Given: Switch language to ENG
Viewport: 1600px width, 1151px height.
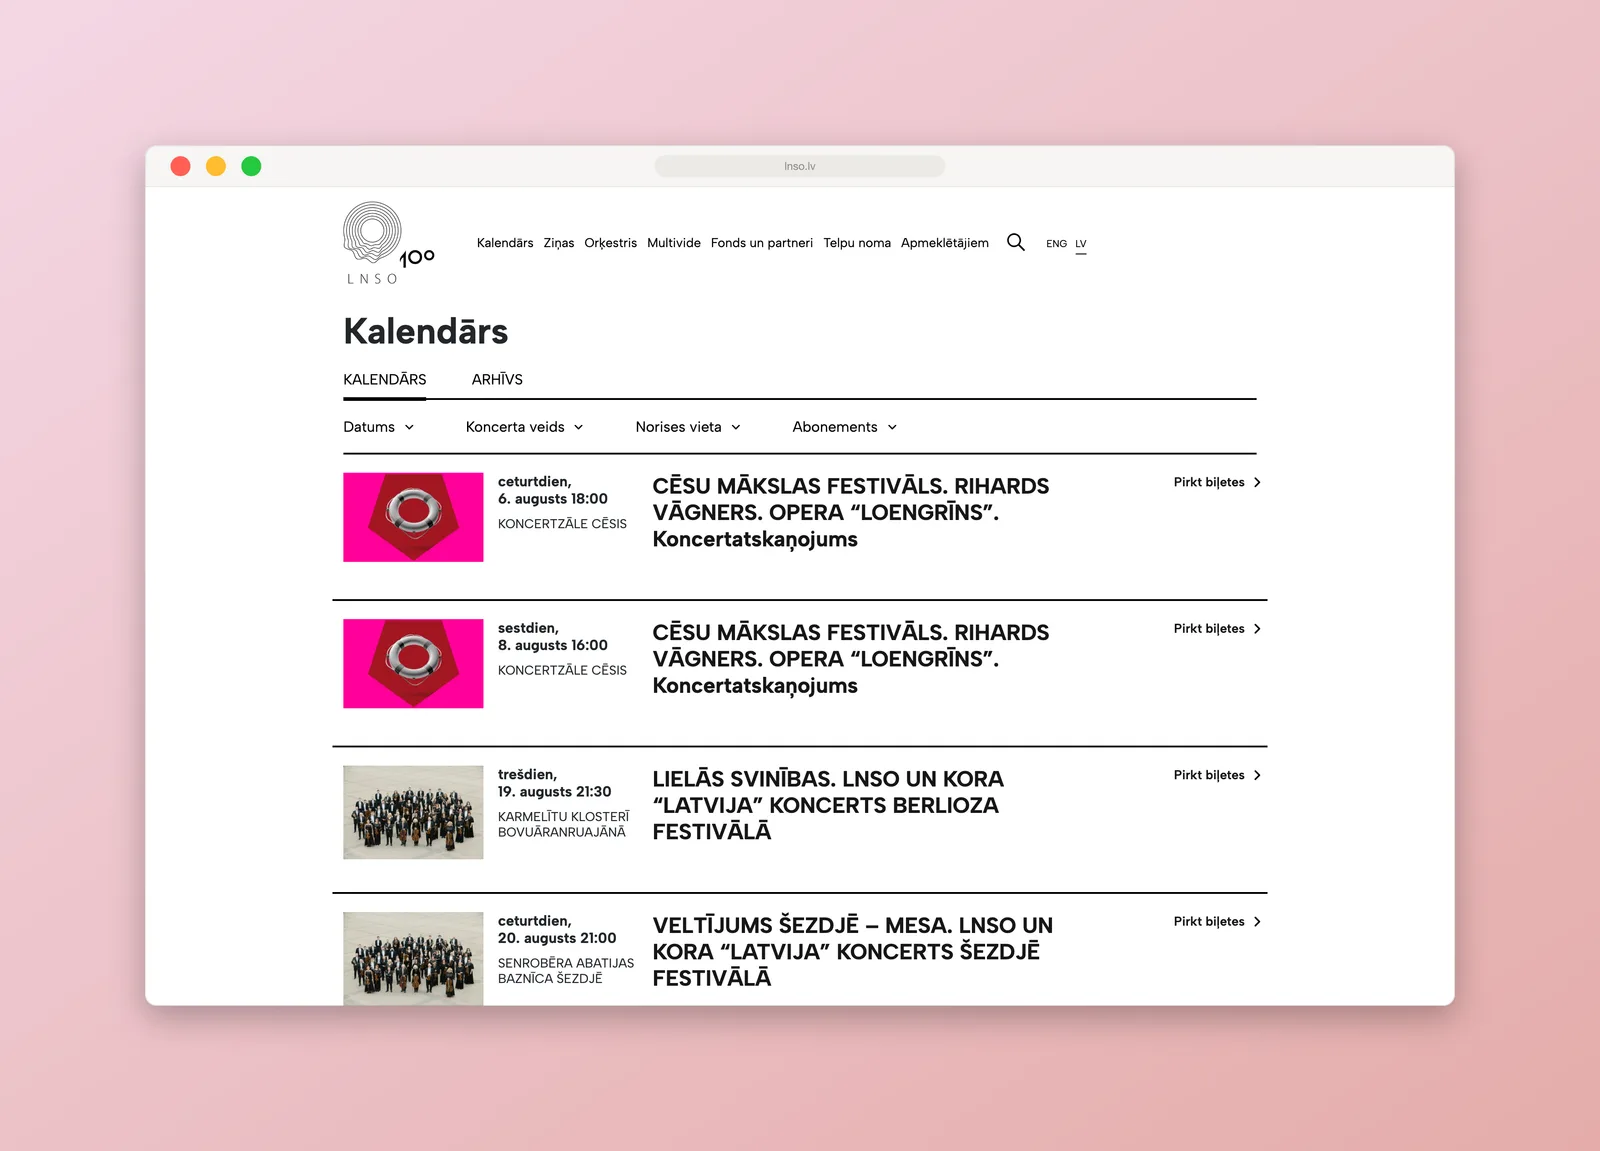Looking at the screenshot, I should [x=1056, y=243].
